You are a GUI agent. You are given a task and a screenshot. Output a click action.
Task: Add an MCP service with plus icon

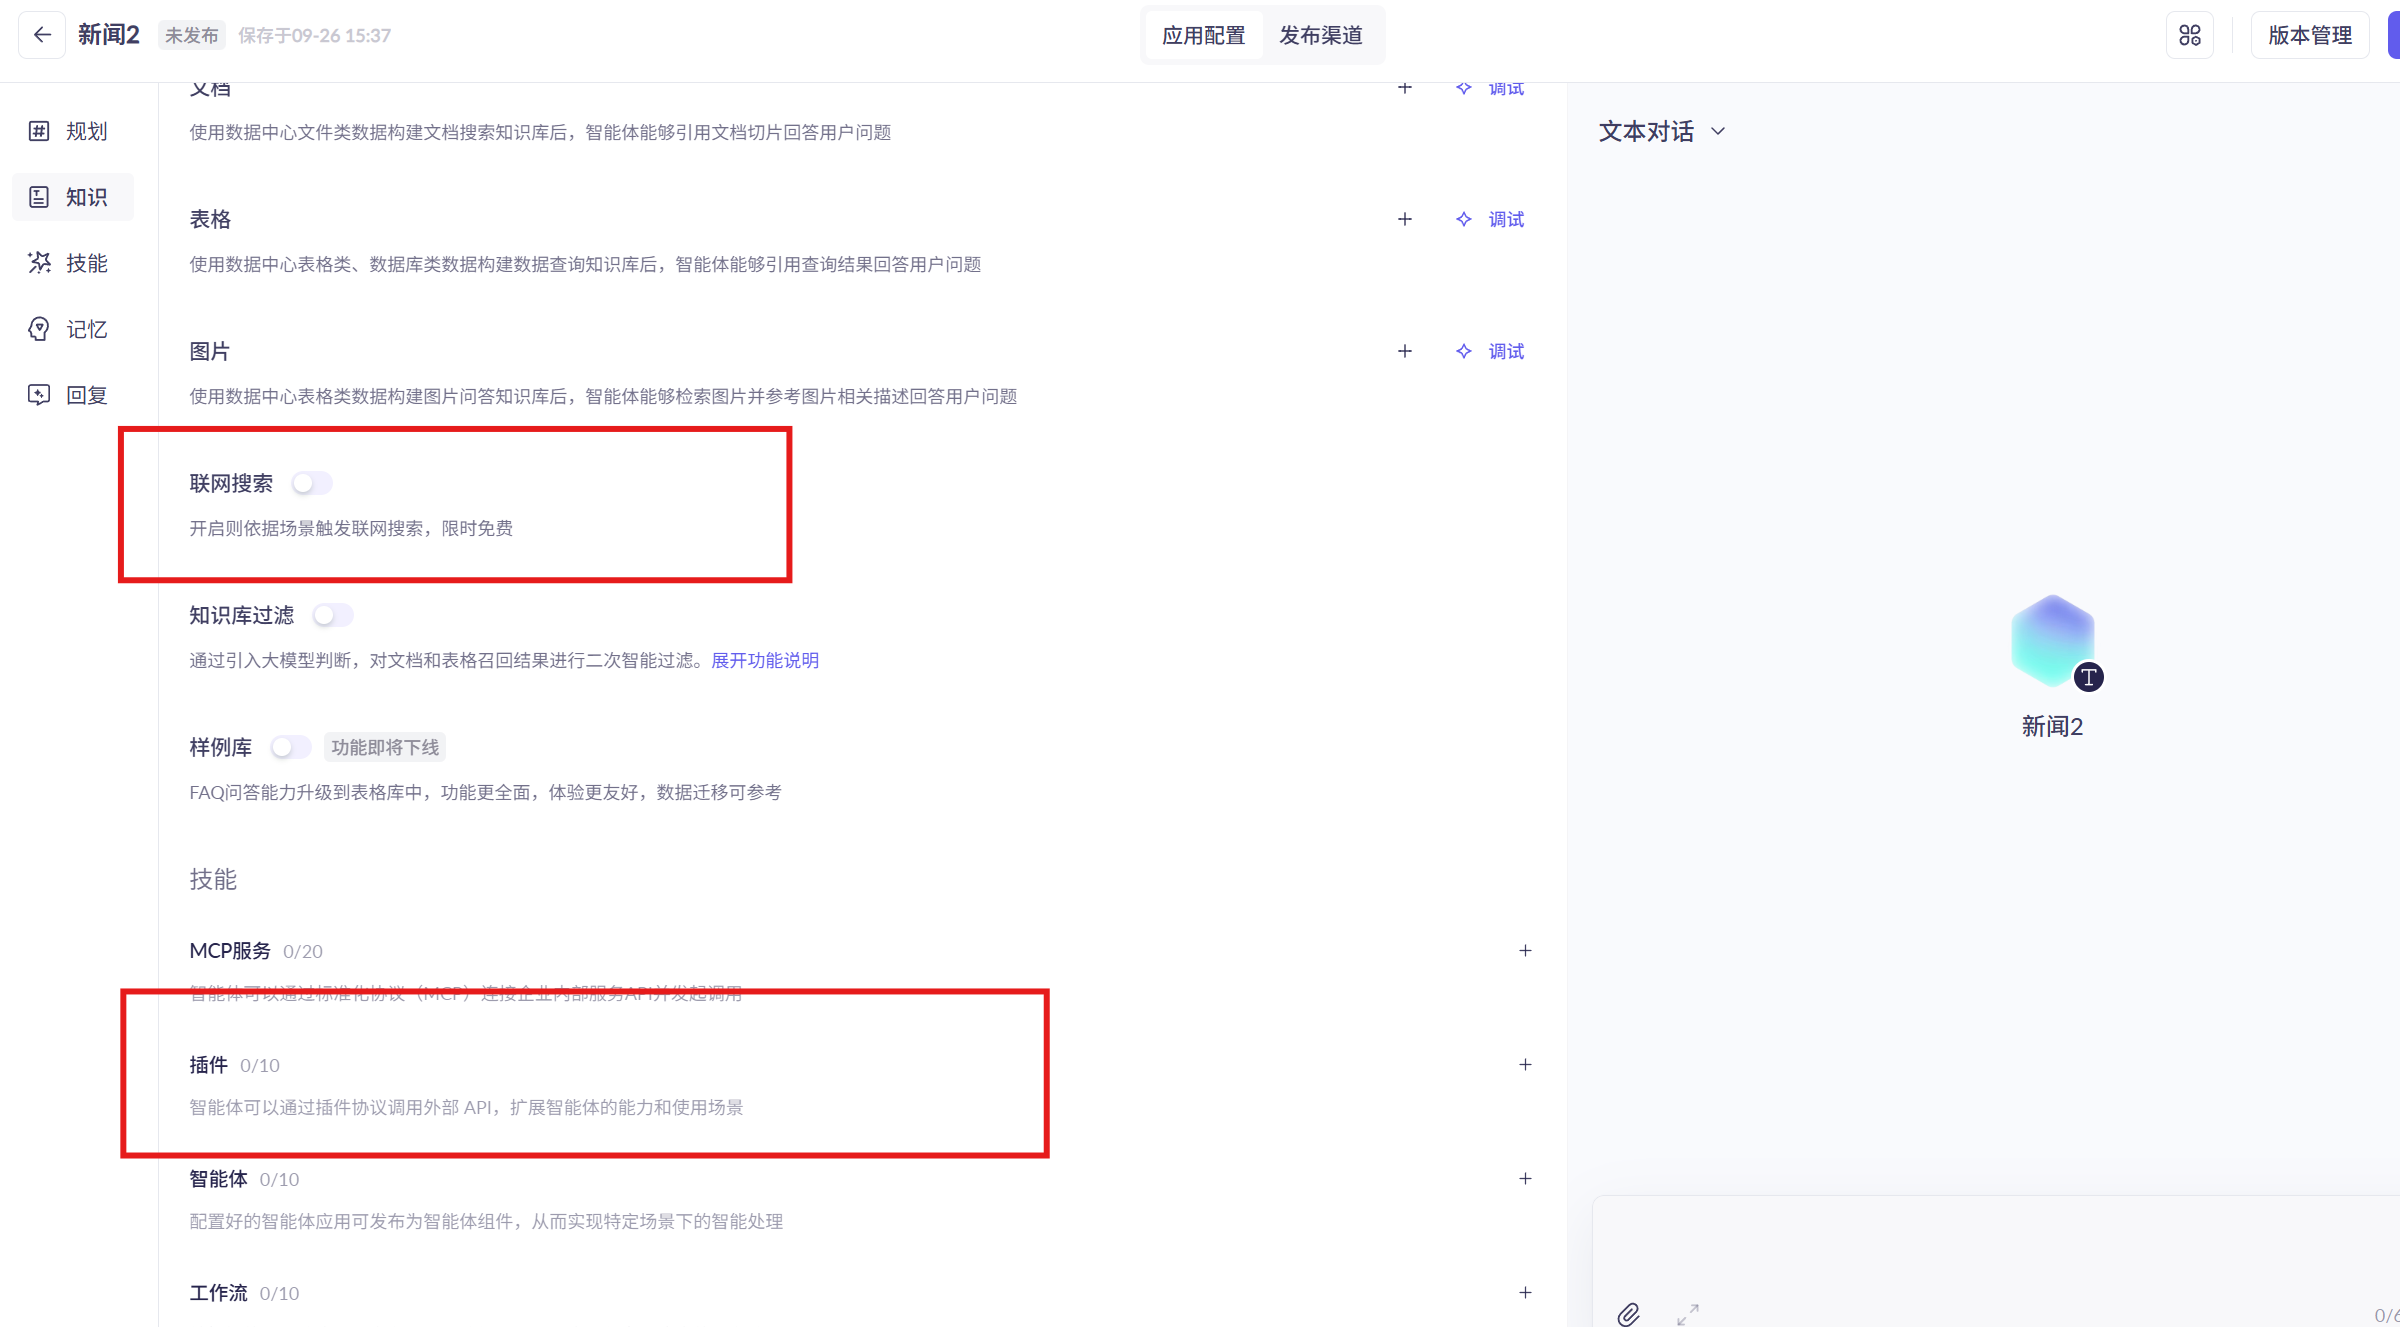1524,950
